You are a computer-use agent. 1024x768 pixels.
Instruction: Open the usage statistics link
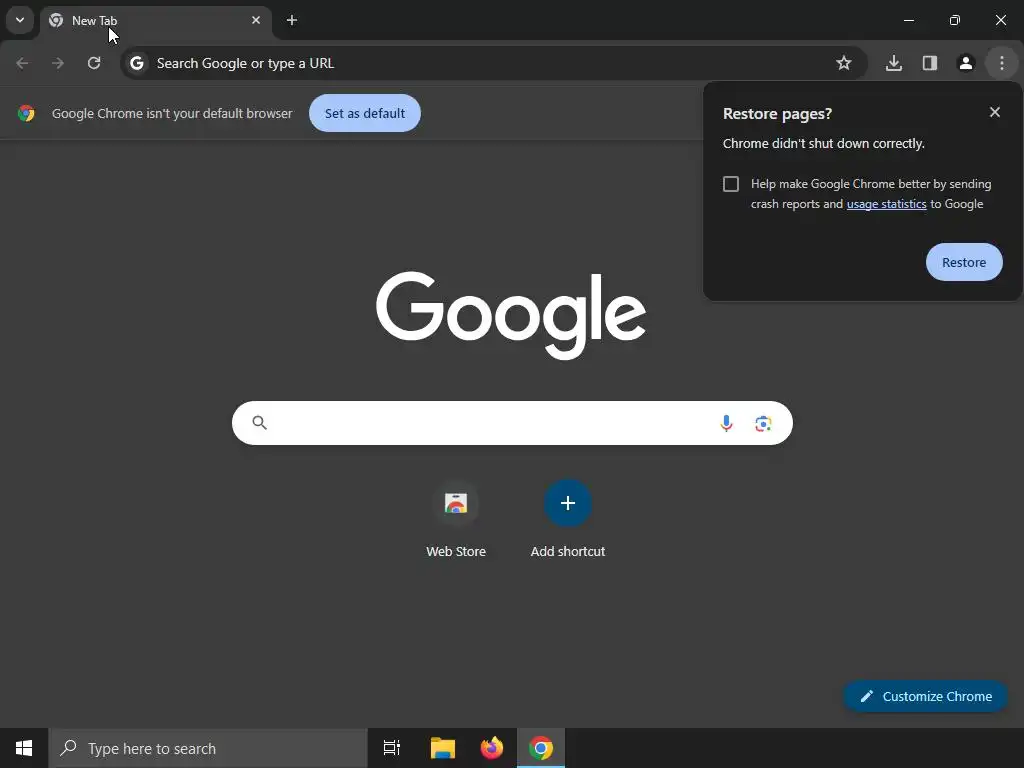tap(886, 204)
